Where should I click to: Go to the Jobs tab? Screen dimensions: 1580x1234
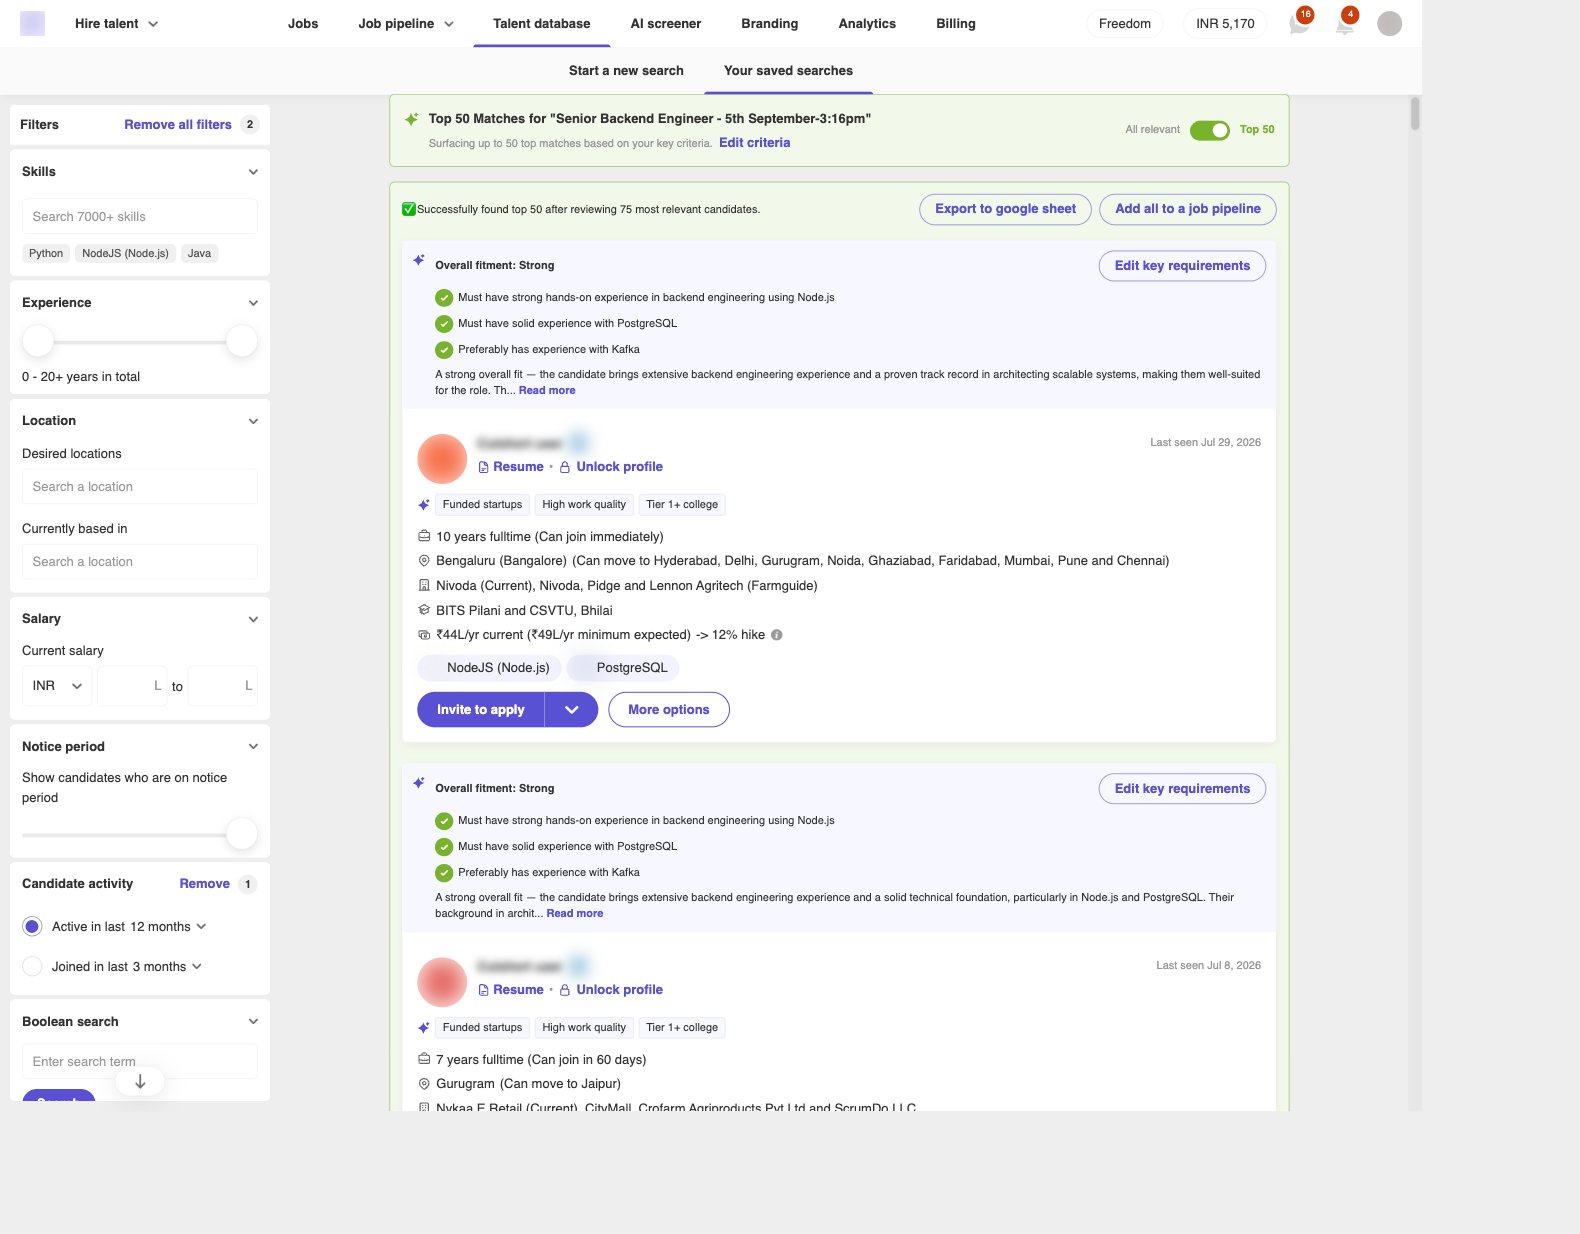303,24
